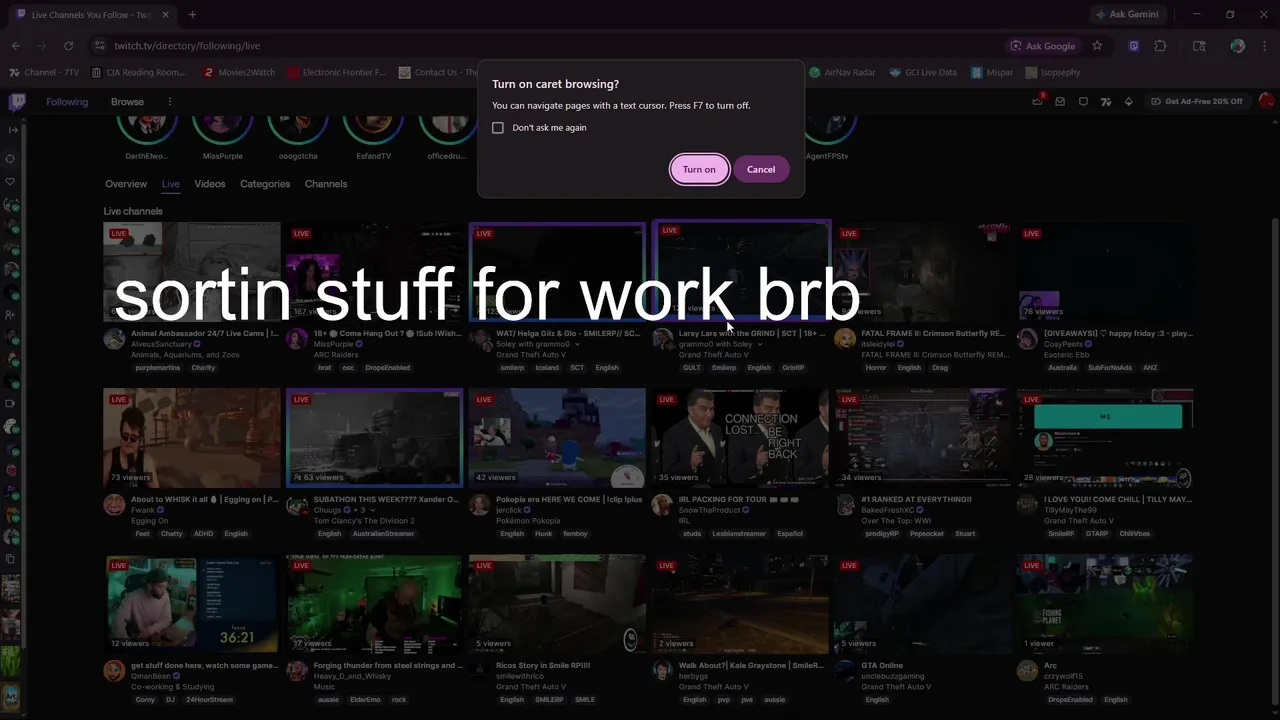This screenshot has width=1280, height=720.
Task: Open the Fishing Planet stream thumbnail by crzywolf15
Action: click(1105, 604)
